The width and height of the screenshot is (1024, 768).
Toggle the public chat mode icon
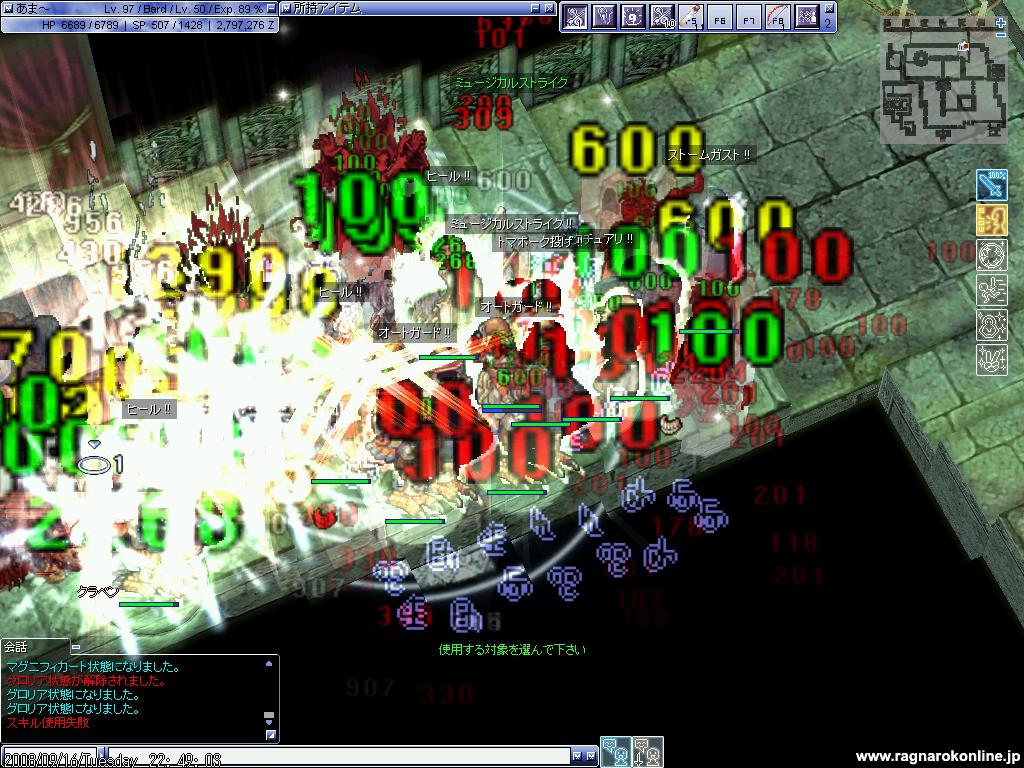point(616,751)
